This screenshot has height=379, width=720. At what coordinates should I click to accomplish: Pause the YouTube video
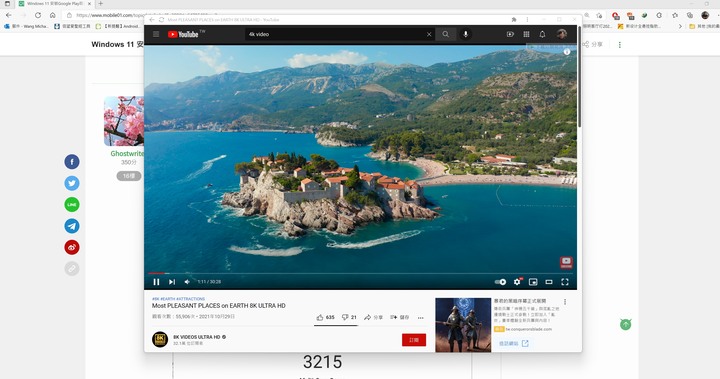click(156, 282)
